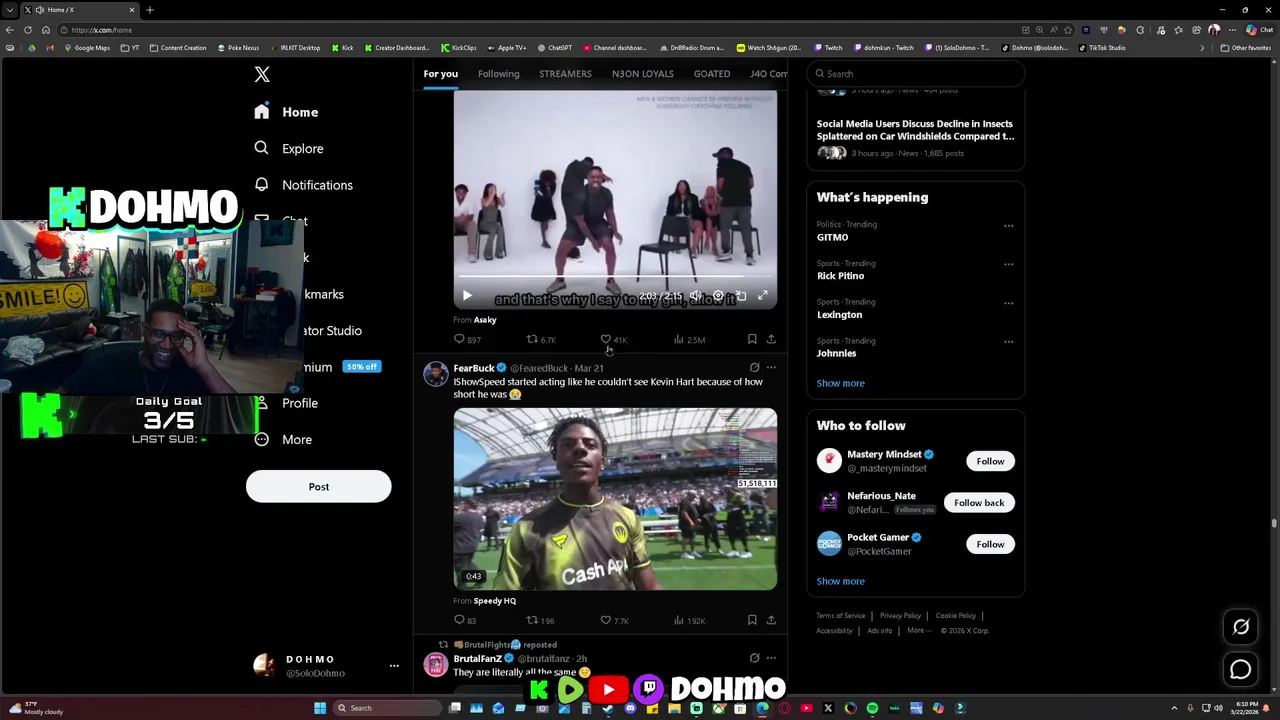Open the Windows Start menu
The image size is (1280, 720).
coord(320,708)
